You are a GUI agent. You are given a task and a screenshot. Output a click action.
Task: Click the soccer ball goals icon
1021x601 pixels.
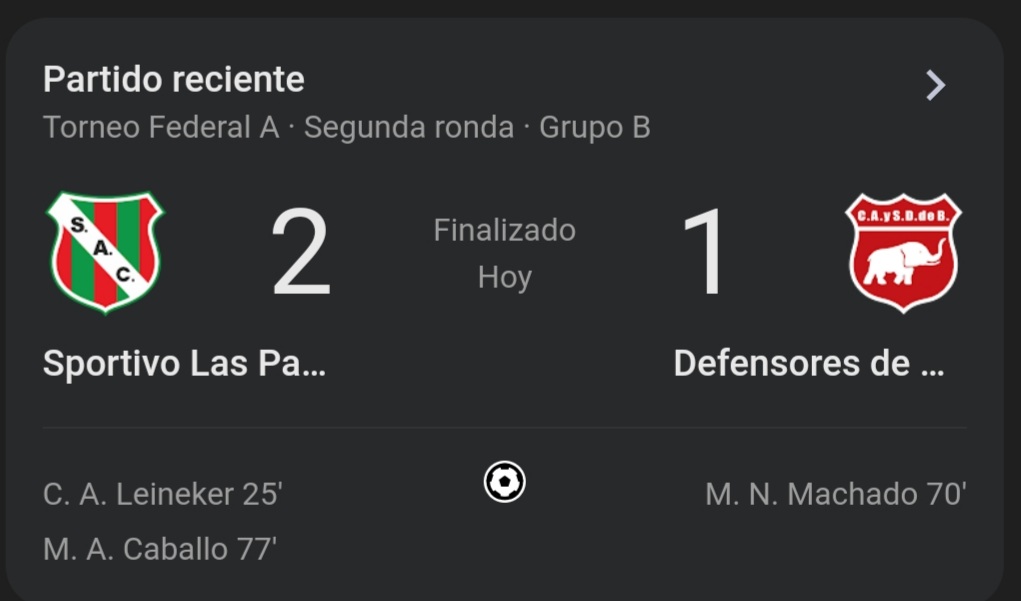[504, 482]
